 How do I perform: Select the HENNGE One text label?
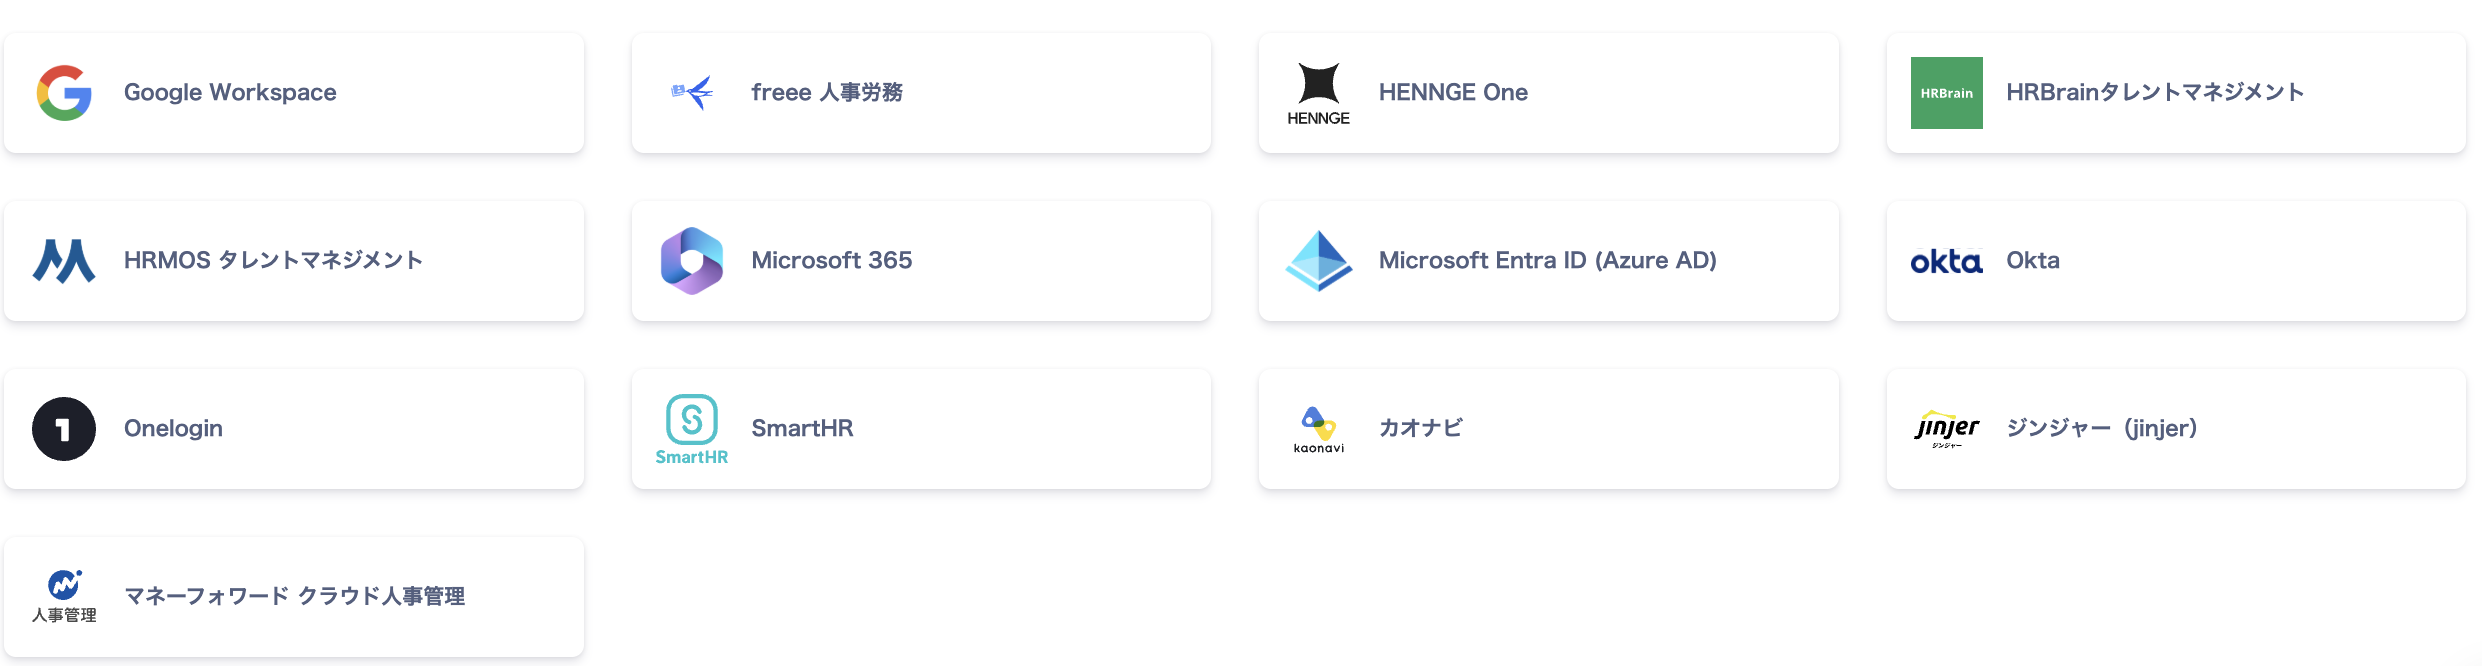tap(1453, 93)
